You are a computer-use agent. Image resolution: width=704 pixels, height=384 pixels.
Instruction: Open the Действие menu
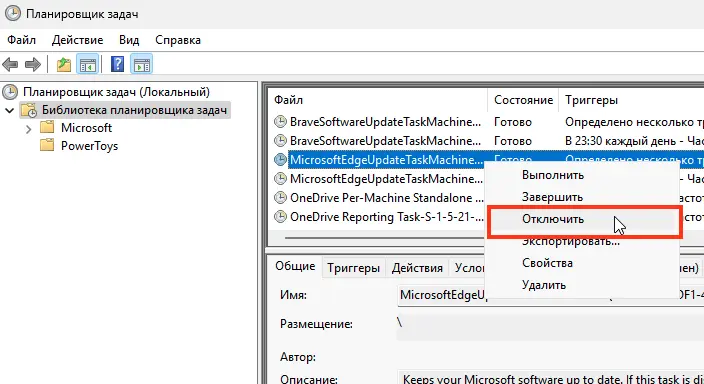tap(77, 40)
